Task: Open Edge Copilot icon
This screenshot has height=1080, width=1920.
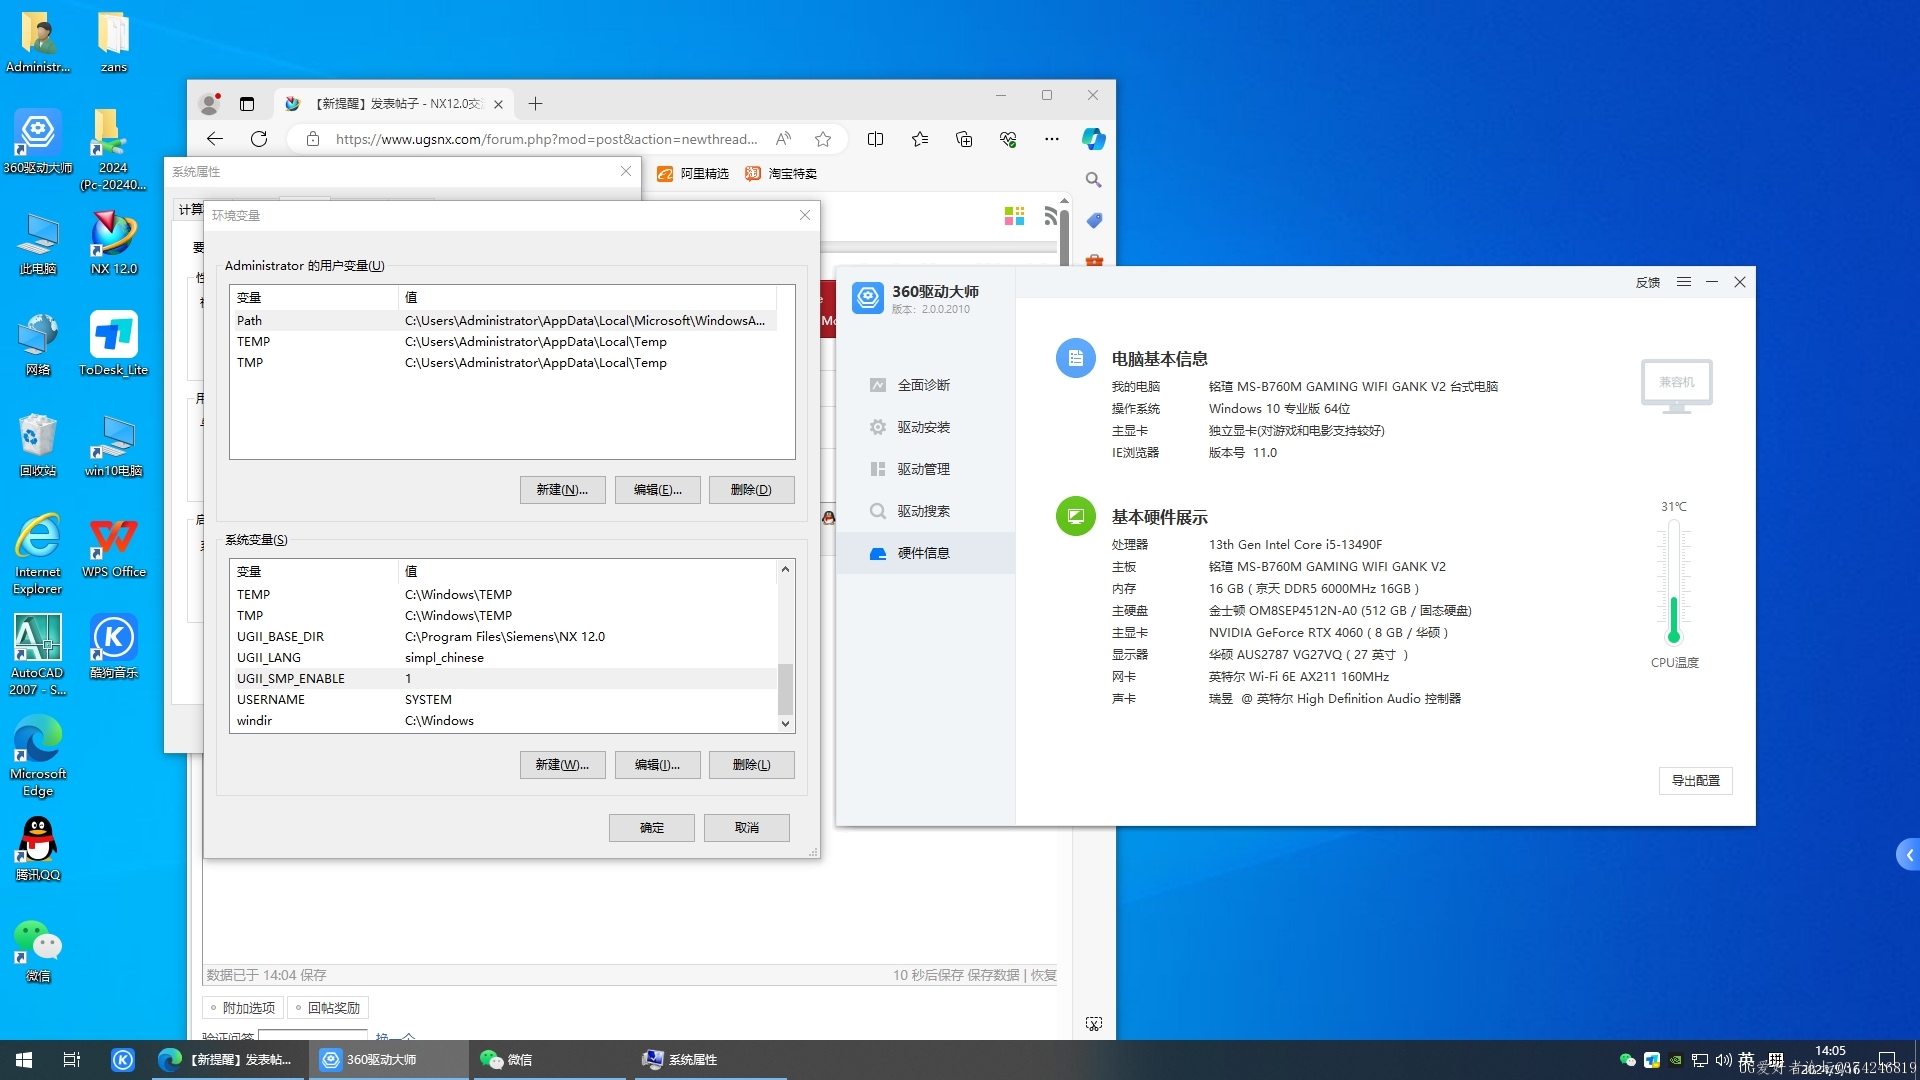Action: pyautogui.click(x=1094, y=139)
